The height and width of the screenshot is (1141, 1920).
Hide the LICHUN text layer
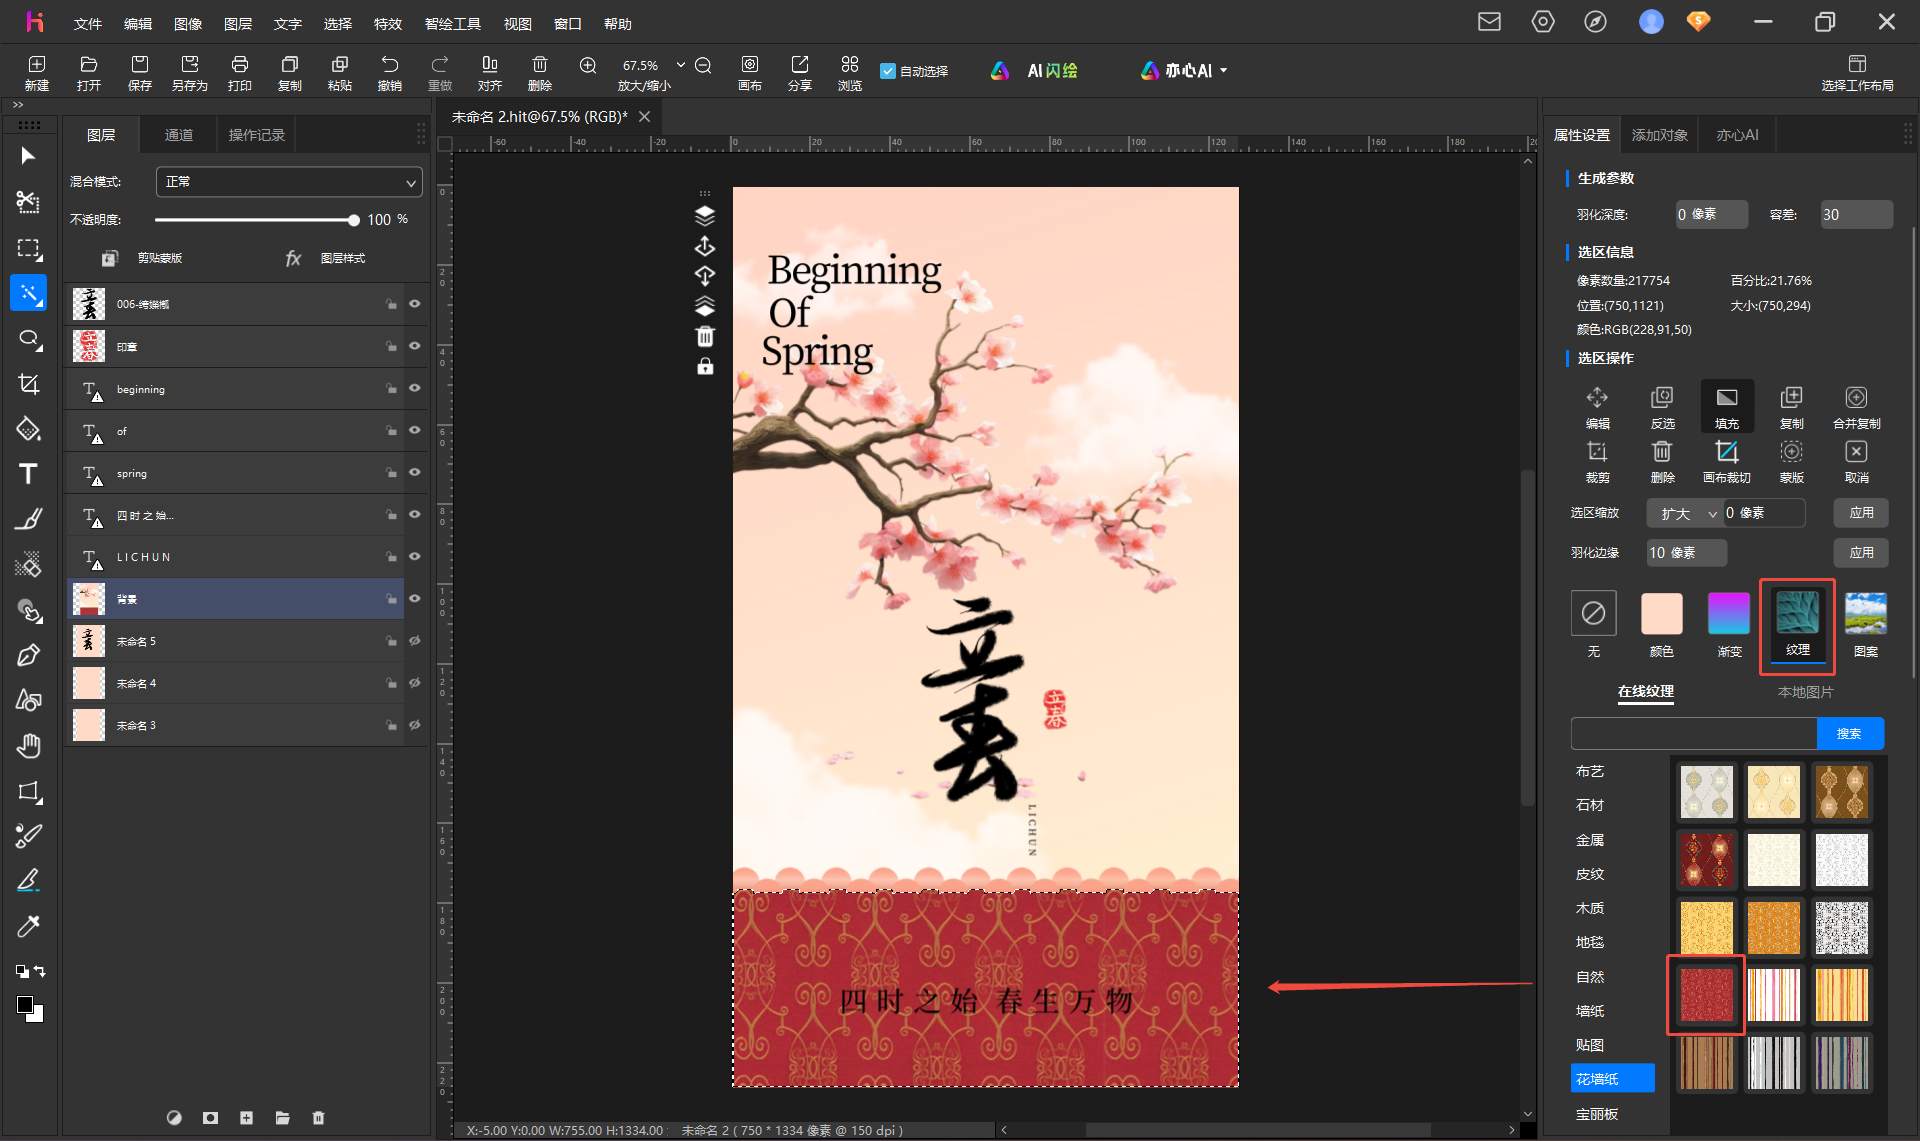(414, 556)
